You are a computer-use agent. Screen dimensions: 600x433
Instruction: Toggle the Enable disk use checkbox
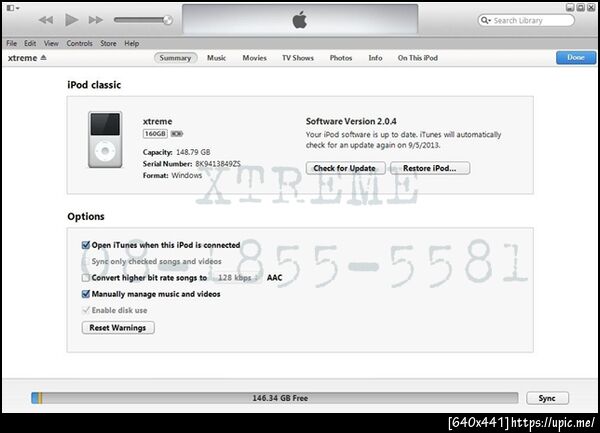[x=86, y=310]
